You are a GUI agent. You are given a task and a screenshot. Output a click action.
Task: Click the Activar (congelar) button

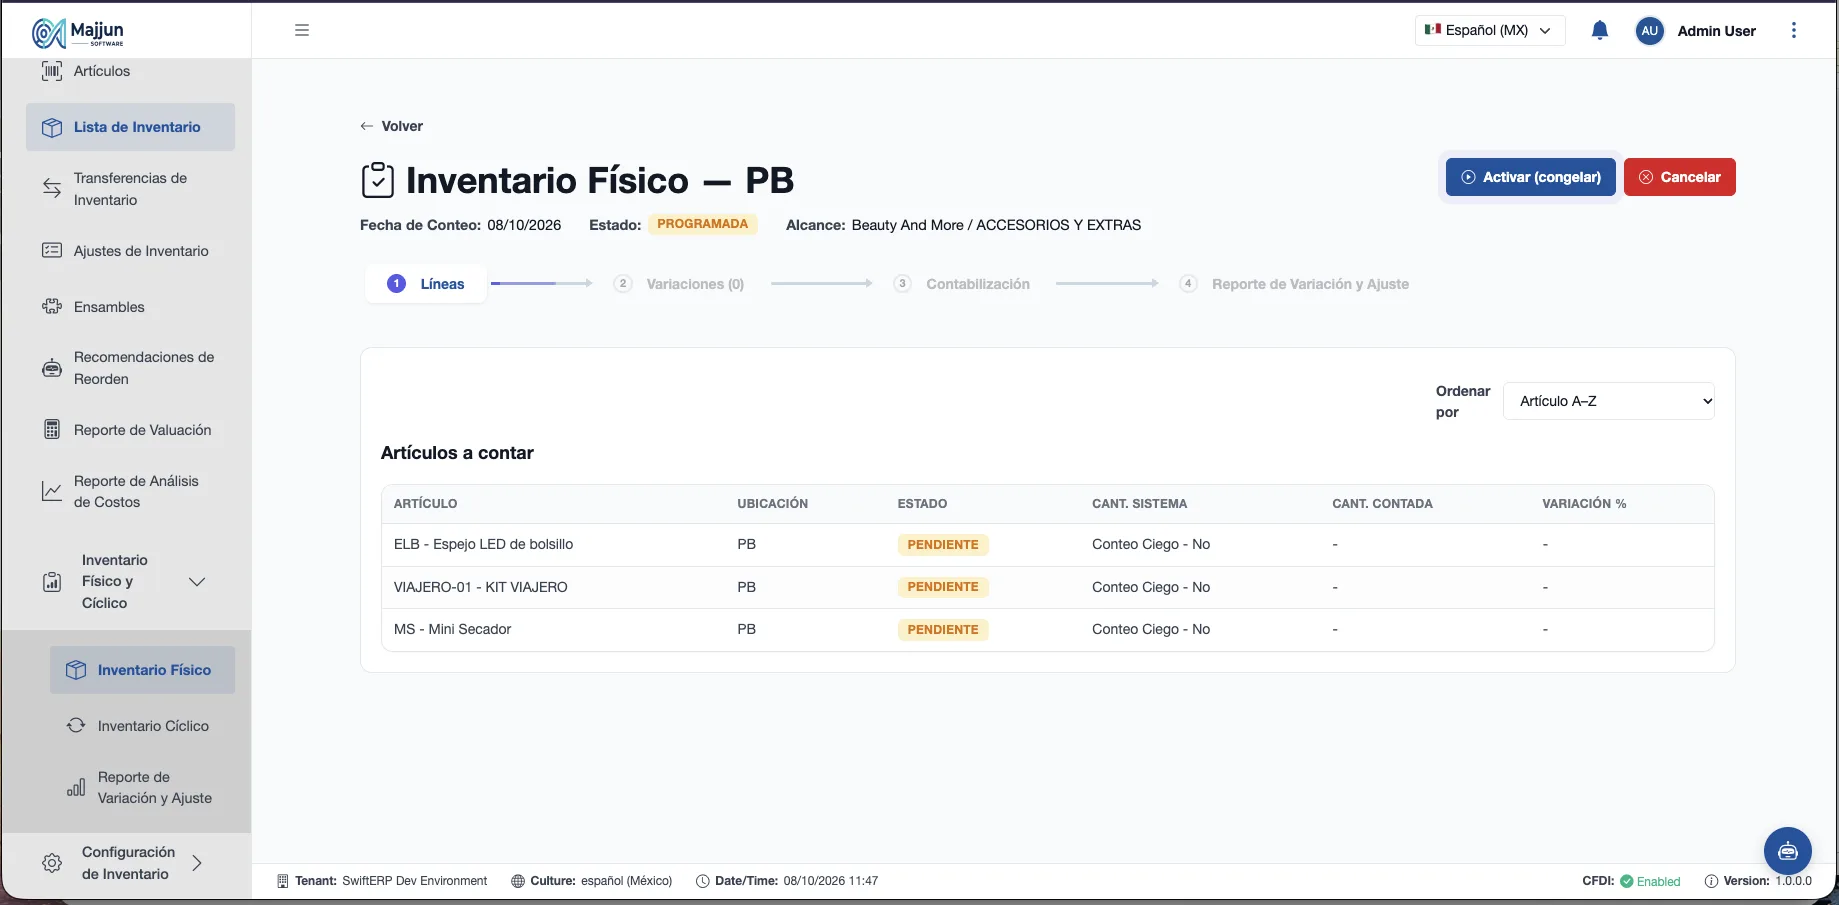(1531, 177)
